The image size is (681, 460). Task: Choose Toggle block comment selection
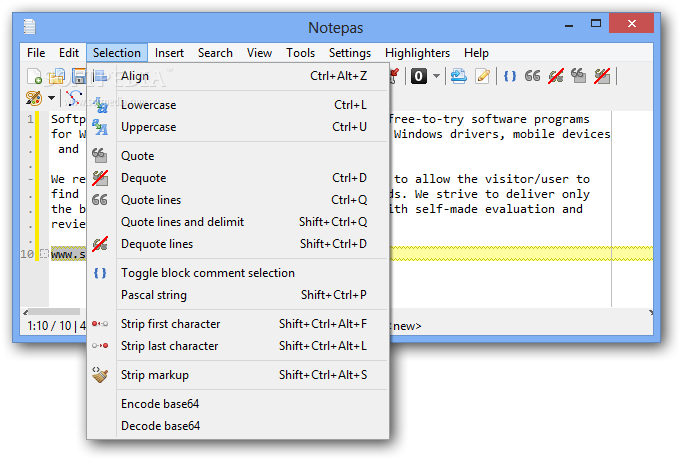(x=238, y=273)
